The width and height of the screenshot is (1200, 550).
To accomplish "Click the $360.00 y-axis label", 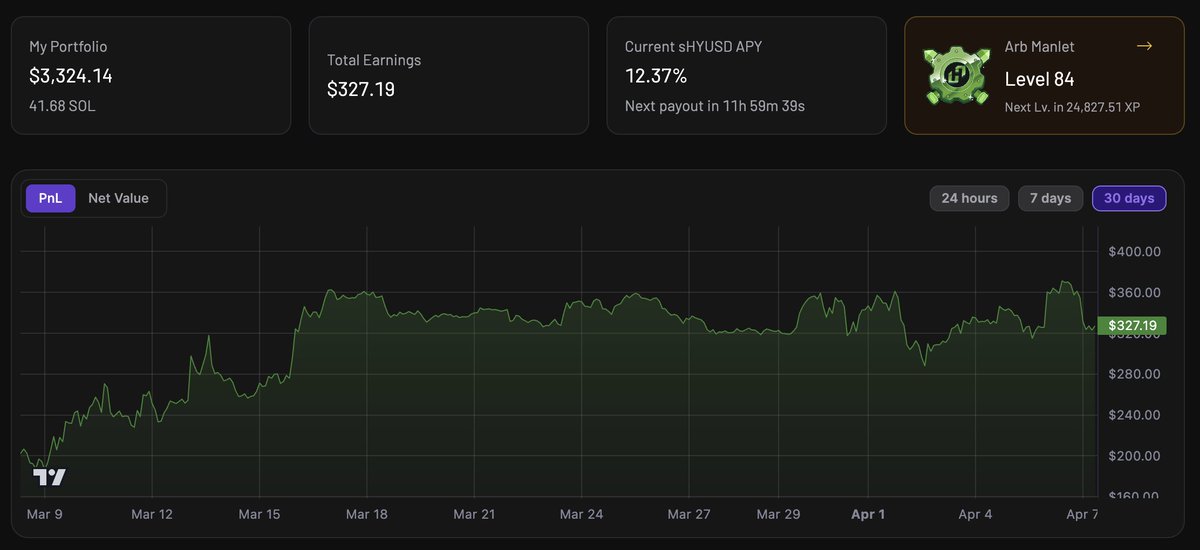I will tap(1134, 293).
